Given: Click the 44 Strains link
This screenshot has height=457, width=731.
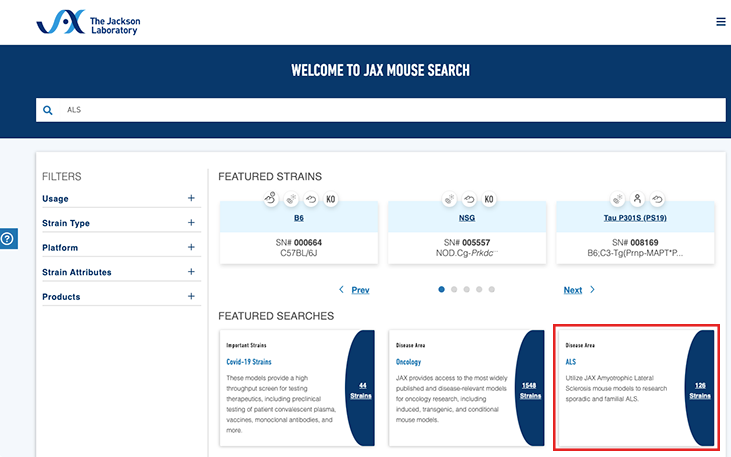Looking at the screenshot, I should coord(361,391).
